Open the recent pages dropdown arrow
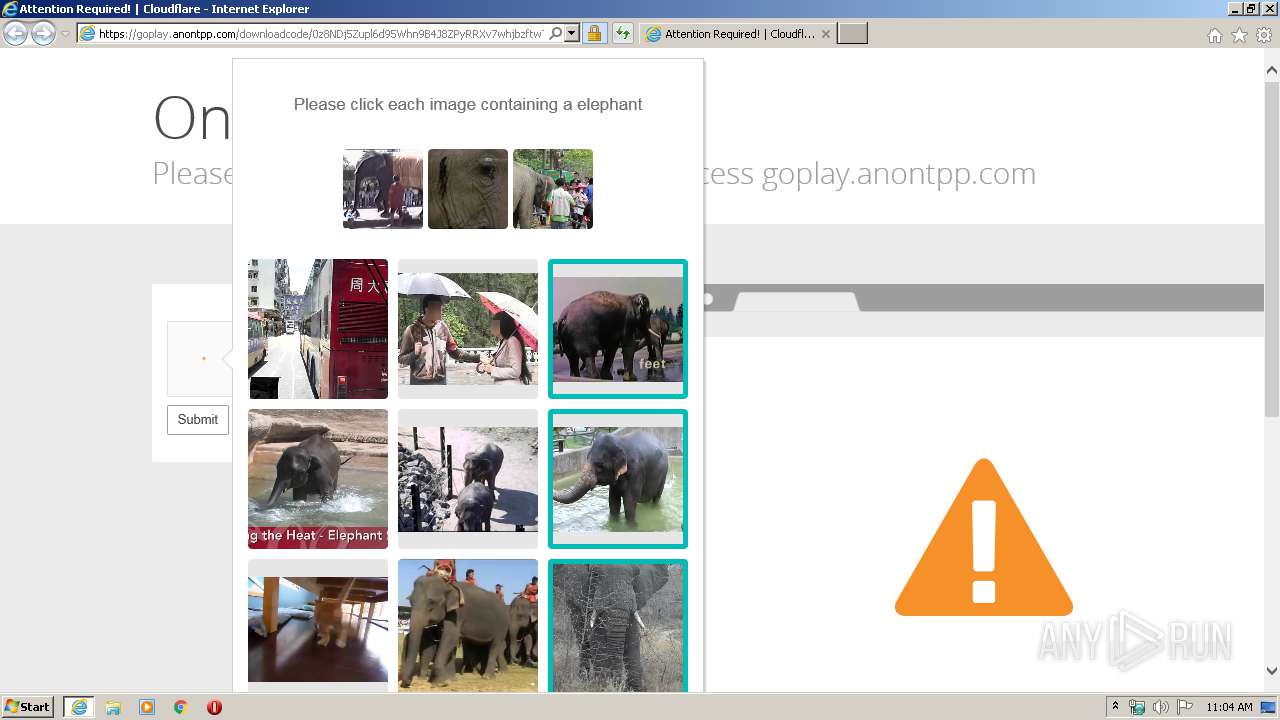1280x720 pixels. point(66,34)
